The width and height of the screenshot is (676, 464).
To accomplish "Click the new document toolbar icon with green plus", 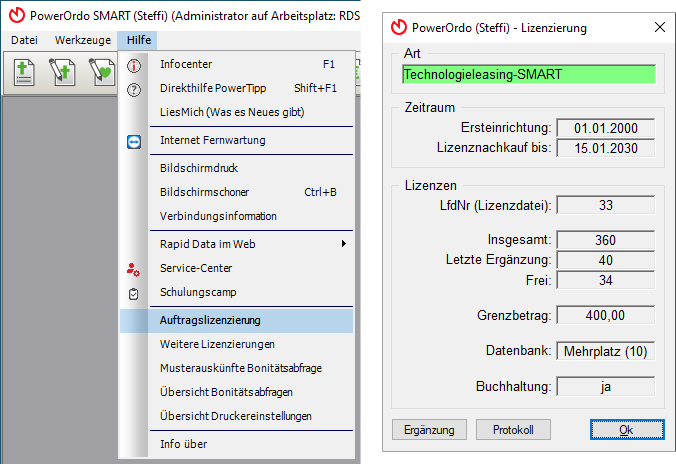I will [x=24, y=72].
